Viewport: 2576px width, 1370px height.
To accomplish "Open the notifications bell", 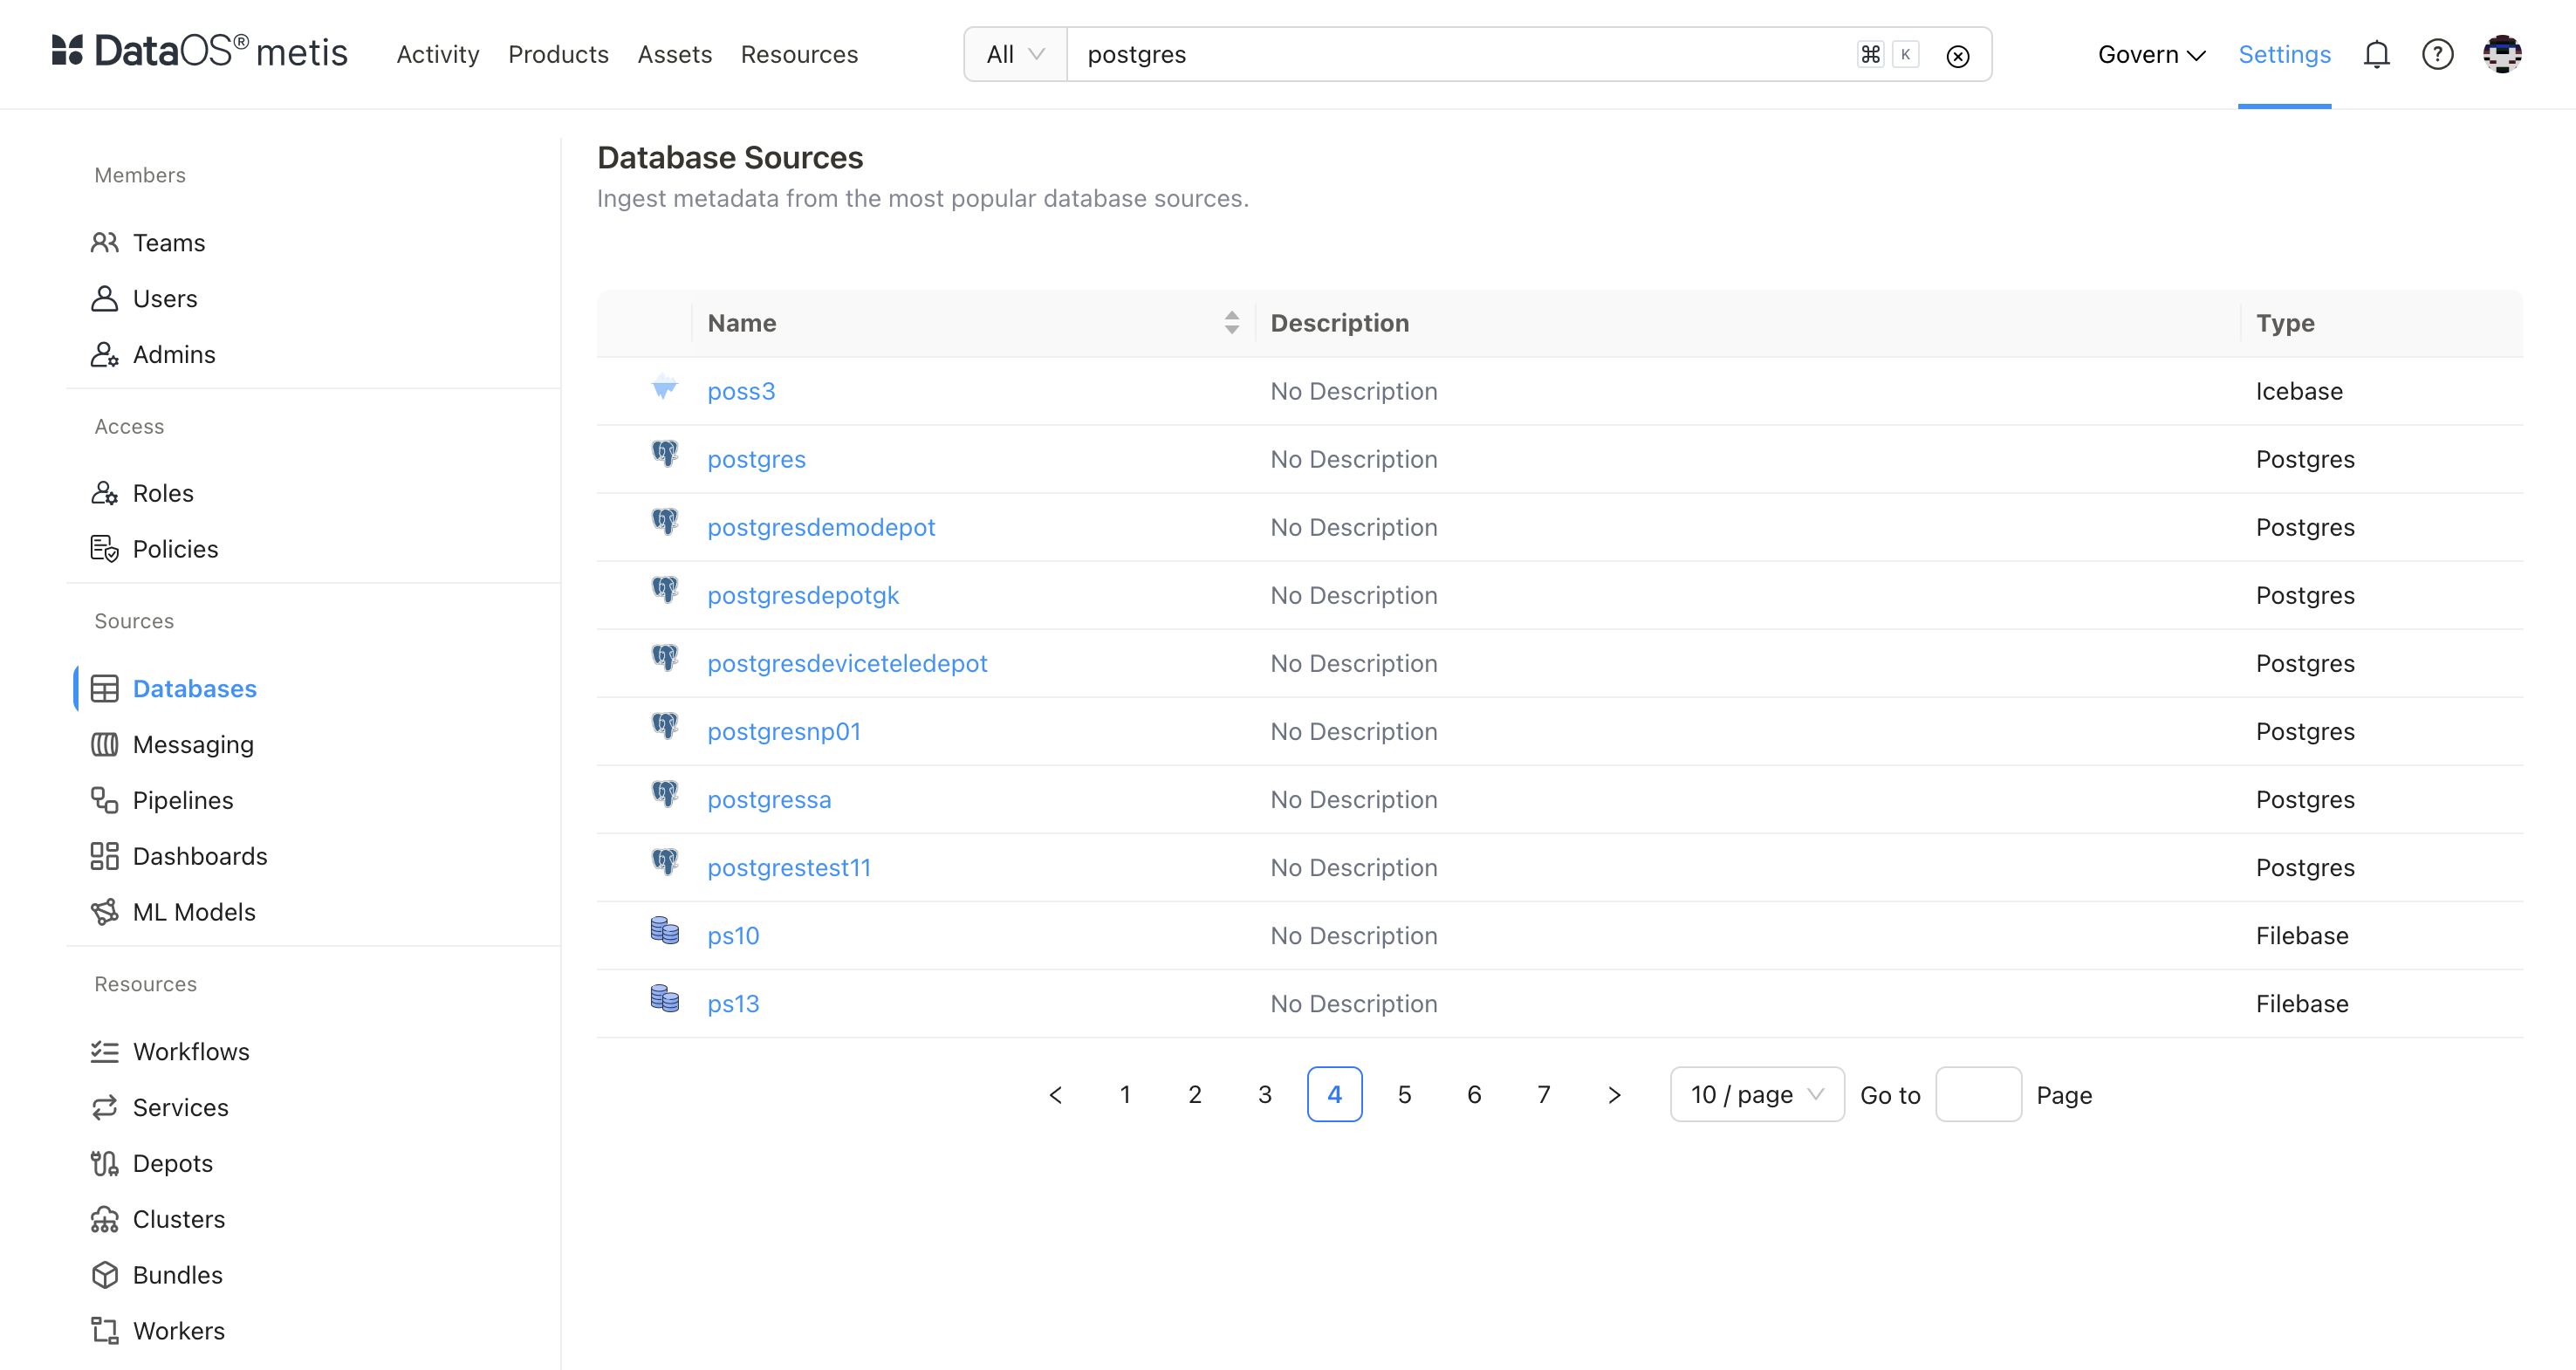I will 2376,54.
